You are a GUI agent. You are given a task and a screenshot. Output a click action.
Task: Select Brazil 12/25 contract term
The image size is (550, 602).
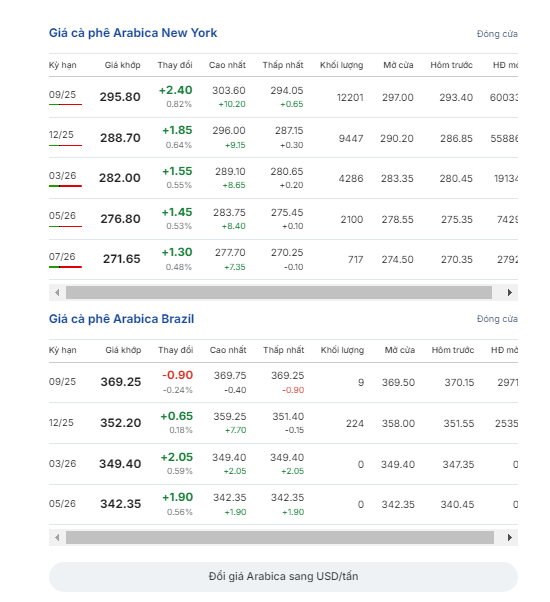pyautogui.click(x=61, y=423)
